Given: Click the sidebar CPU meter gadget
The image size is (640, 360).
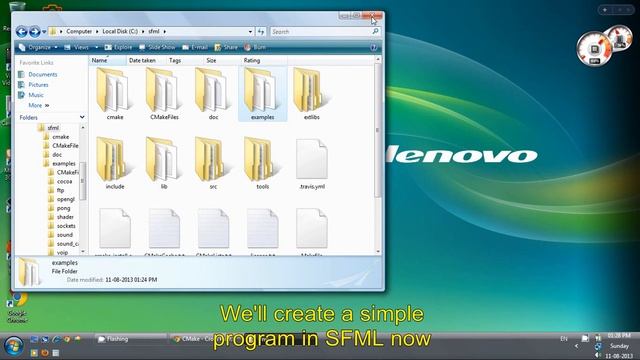Looking at the screenshot, I should pyautogui.click(x=594, y=49).
